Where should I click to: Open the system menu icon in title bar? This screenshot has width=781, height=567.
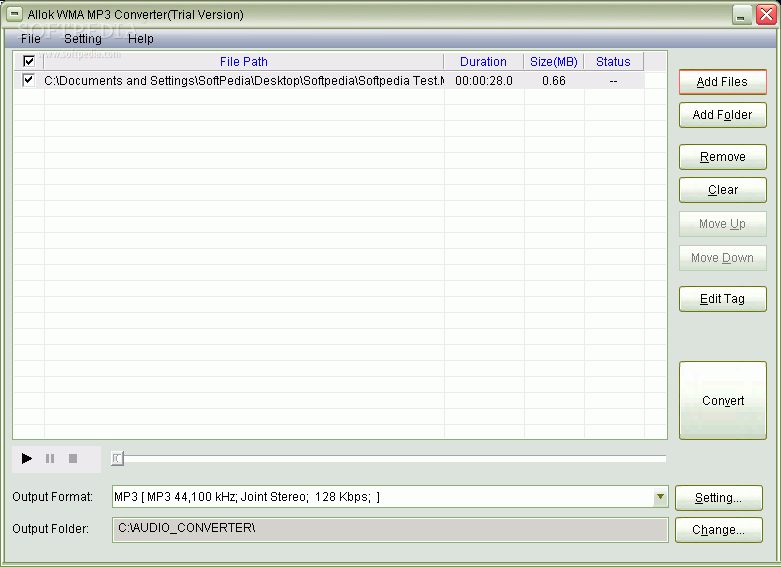tap(13, 14)
